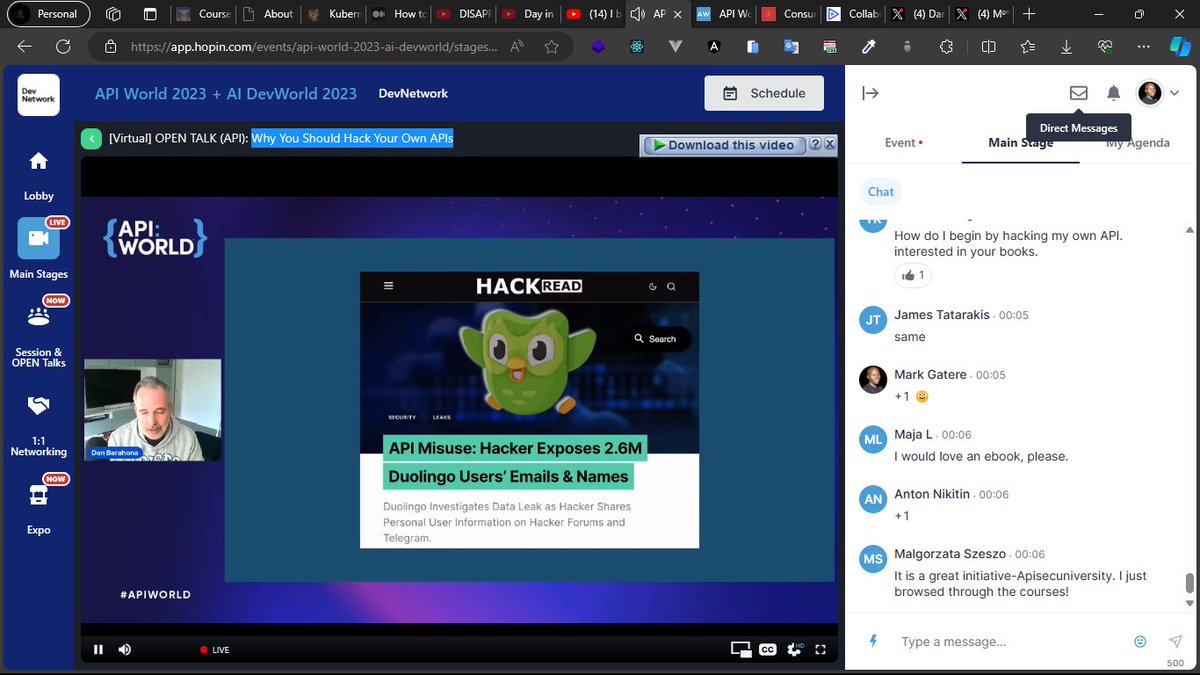Click the browser address bar URL
1200x675 pixels.
(314, 46)
